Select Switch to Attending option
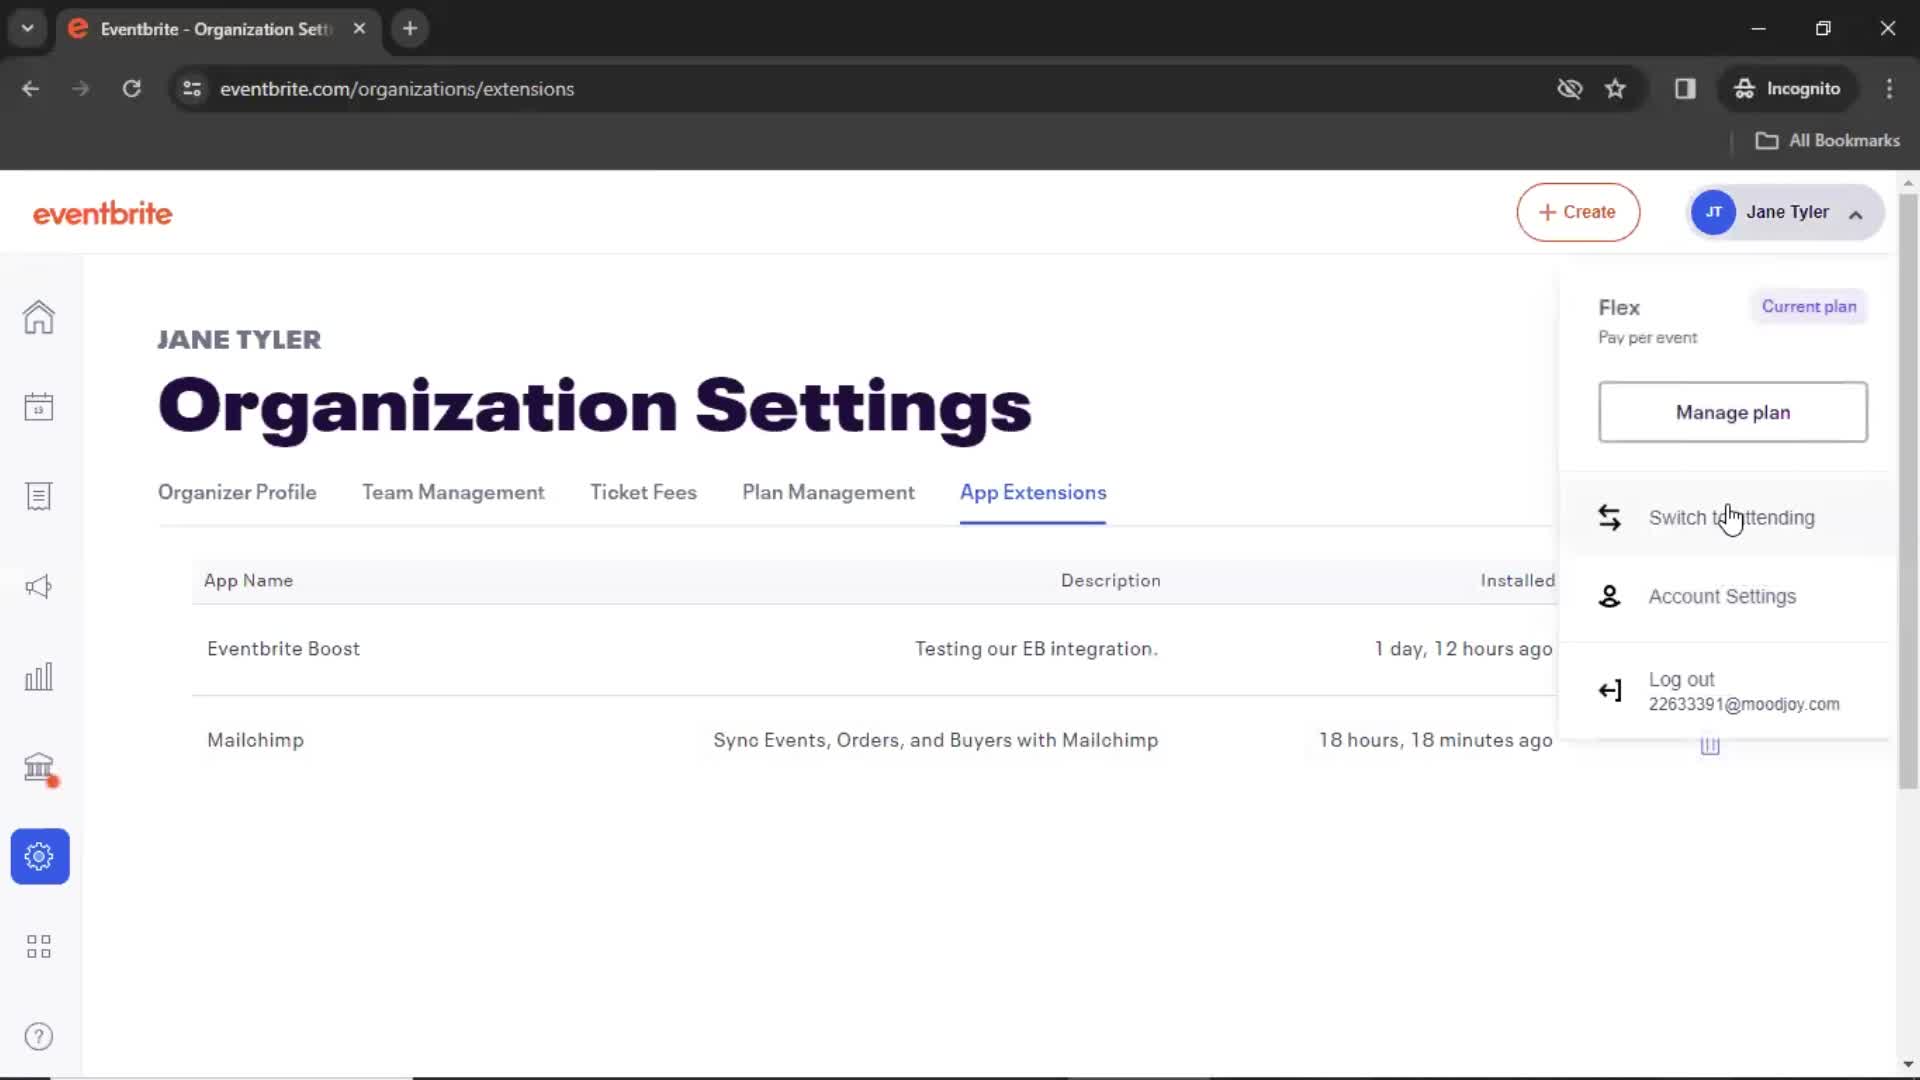The image size is (1920, 1080). pos(1731,517)
